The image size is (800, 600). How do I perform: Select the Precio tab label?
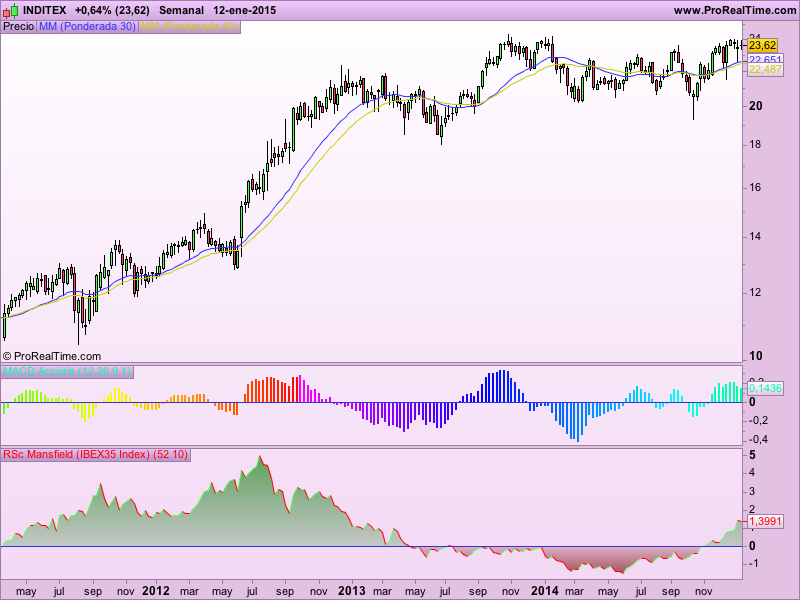(18, 26)
